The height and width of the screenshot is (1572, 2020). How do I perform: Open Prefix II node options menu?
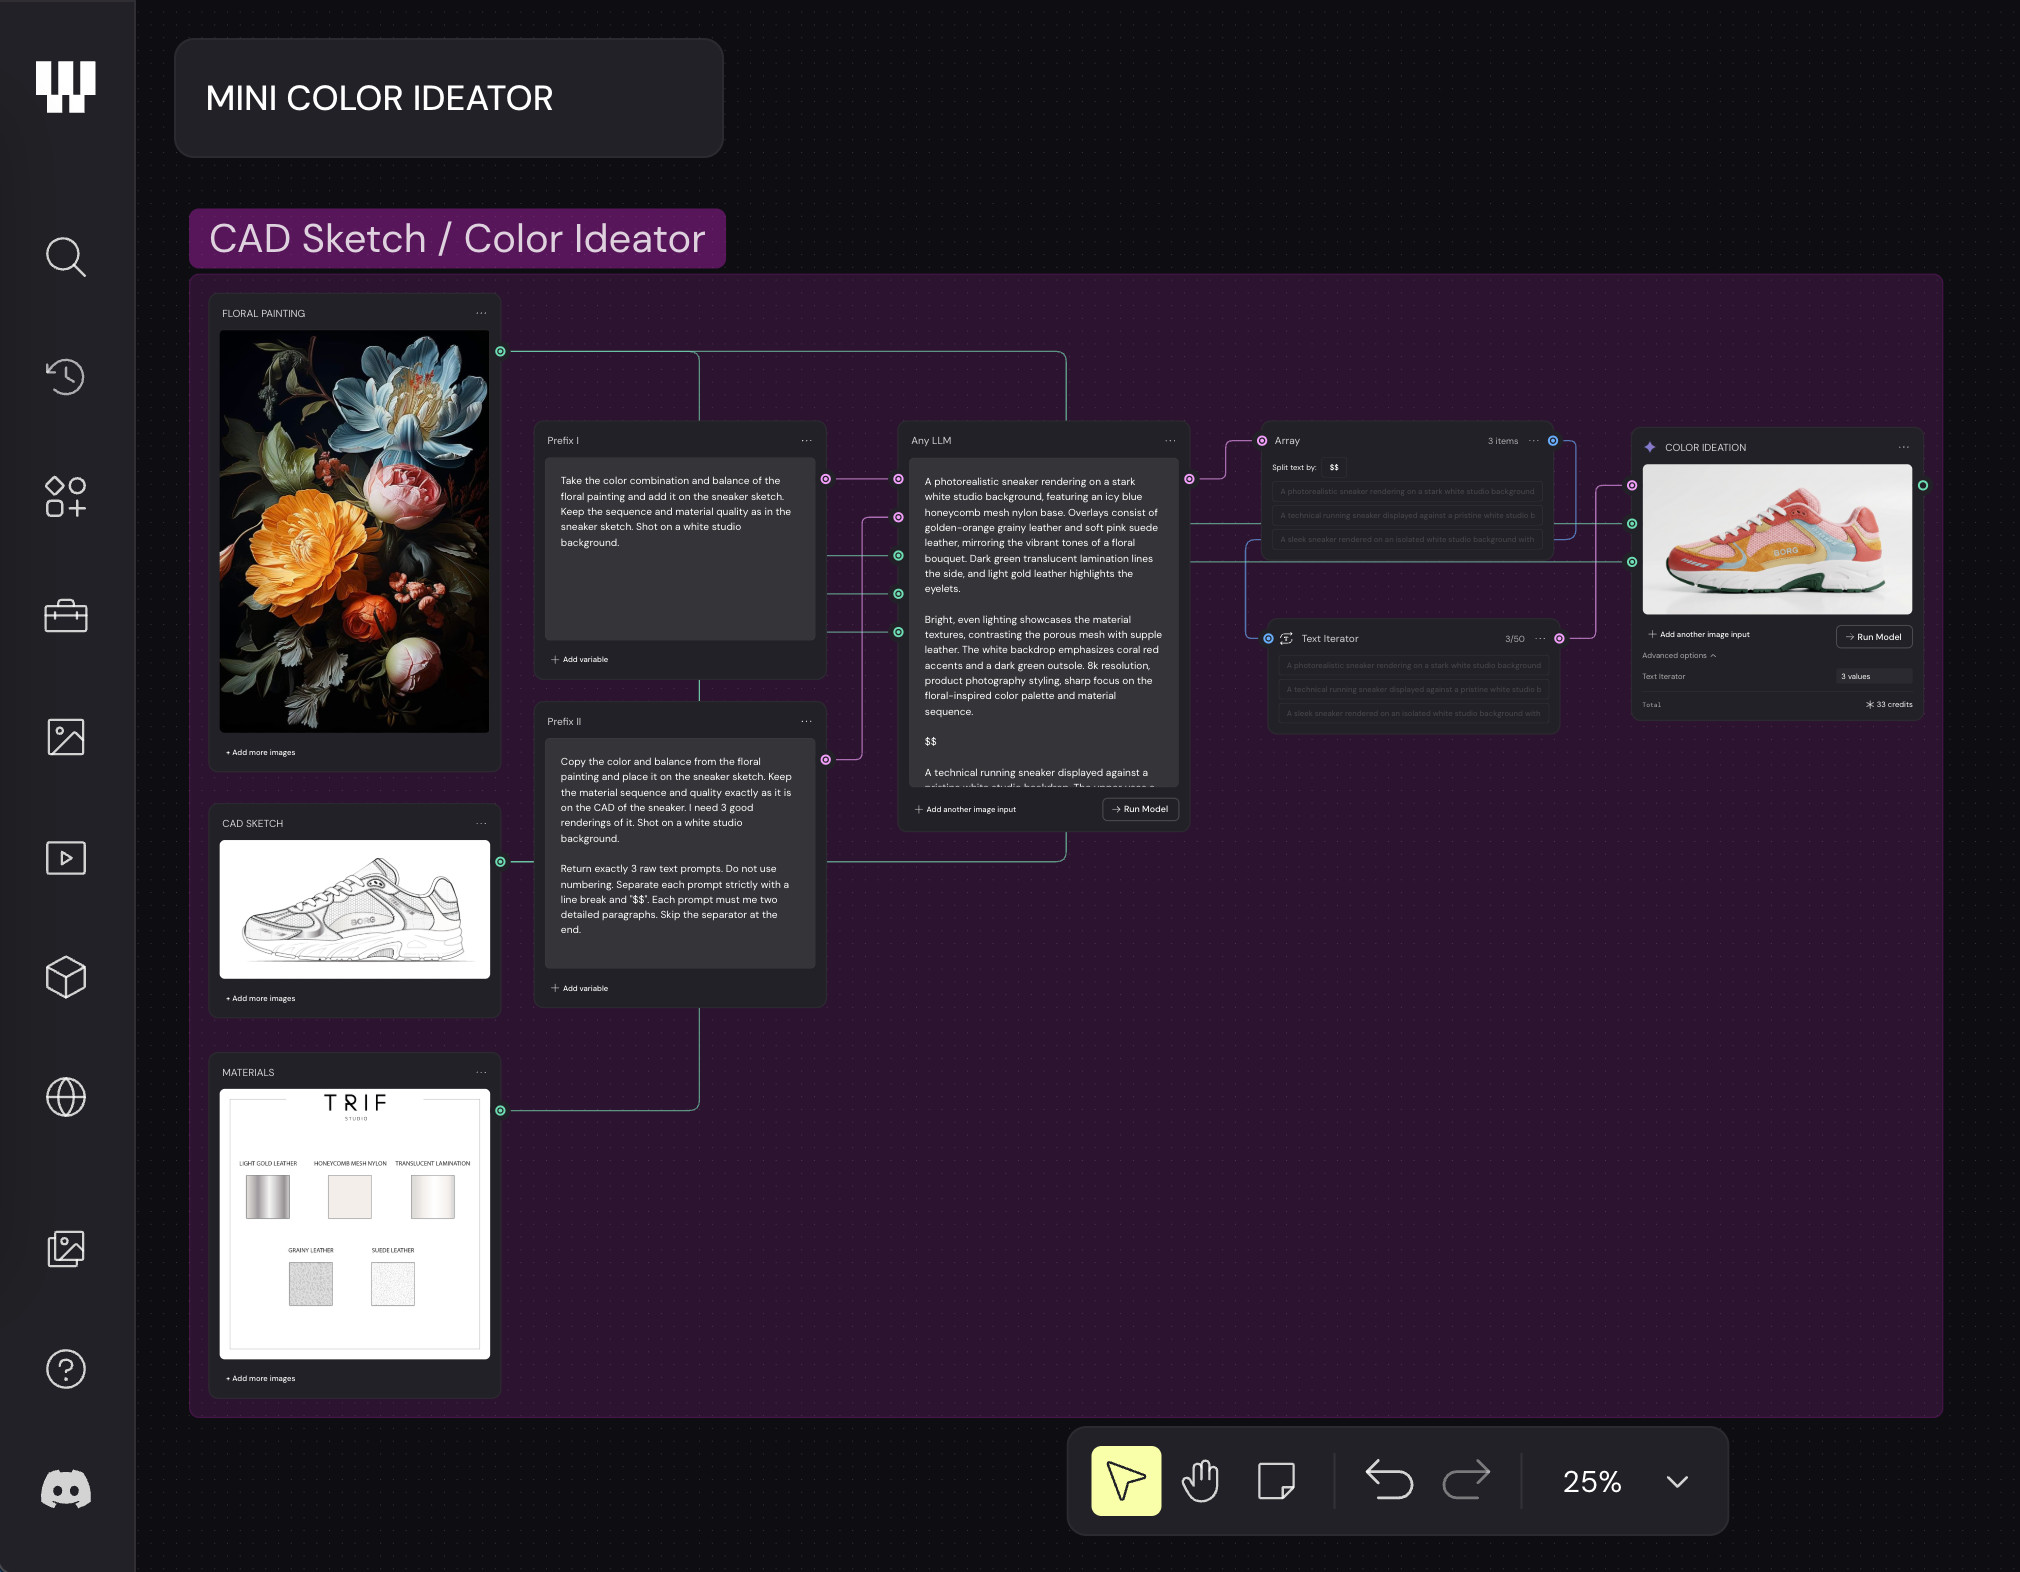coord(806,721)
